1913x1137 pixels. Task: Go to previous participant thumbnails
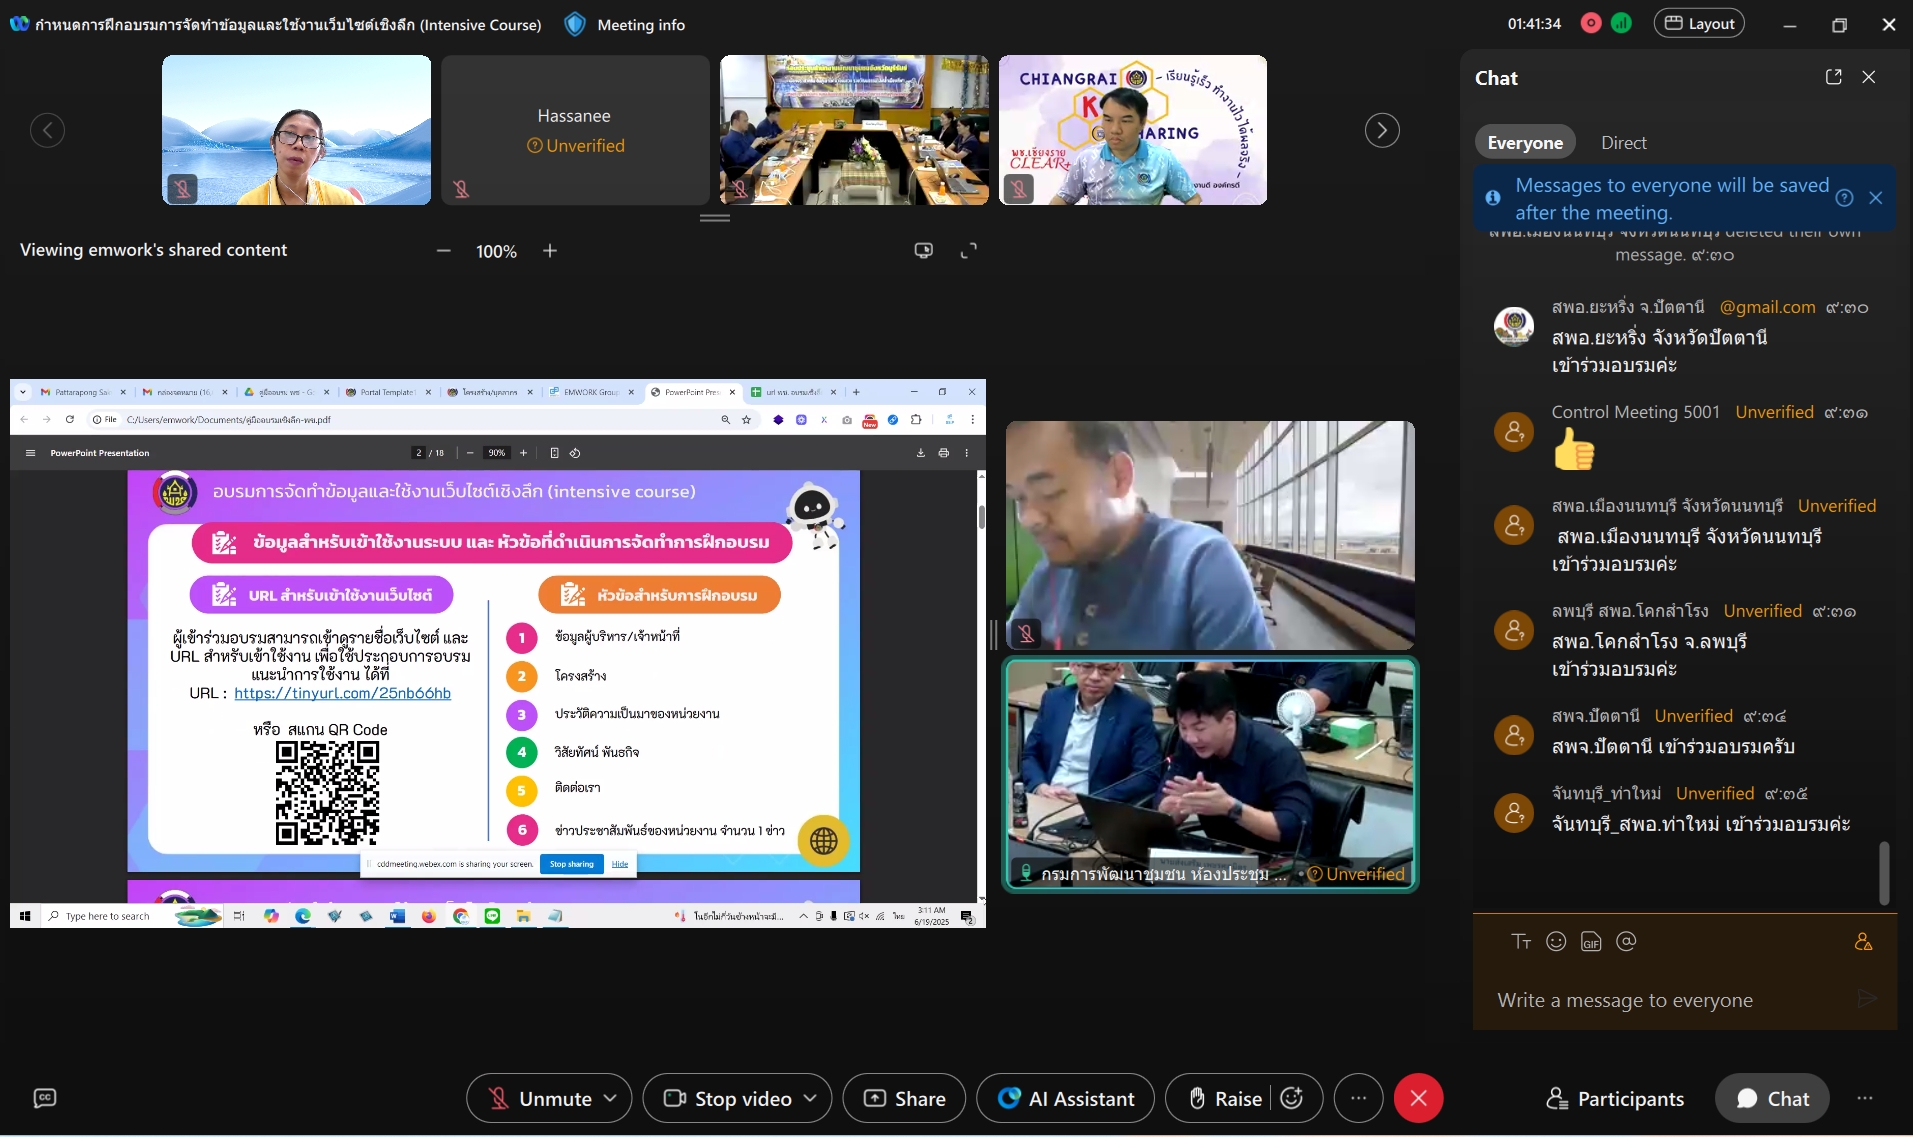[x=47, y=130]
